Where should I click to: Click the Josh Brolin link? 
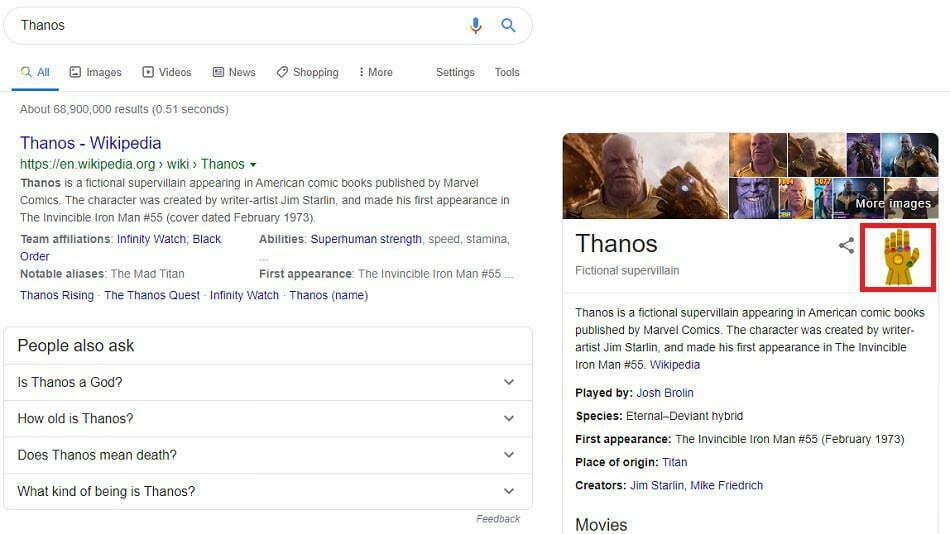click(x=665, y=393)
